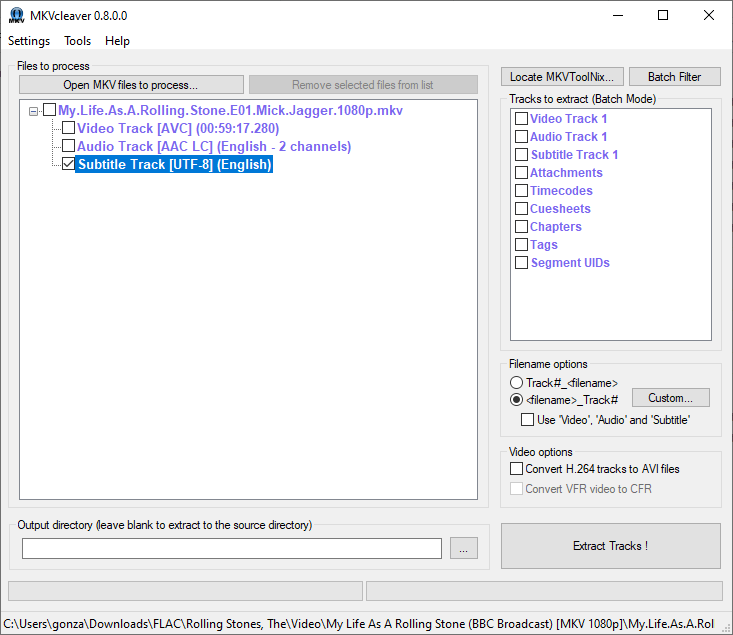
Task: Select Track#_<filename> radio option
Action: pos(516,382)
